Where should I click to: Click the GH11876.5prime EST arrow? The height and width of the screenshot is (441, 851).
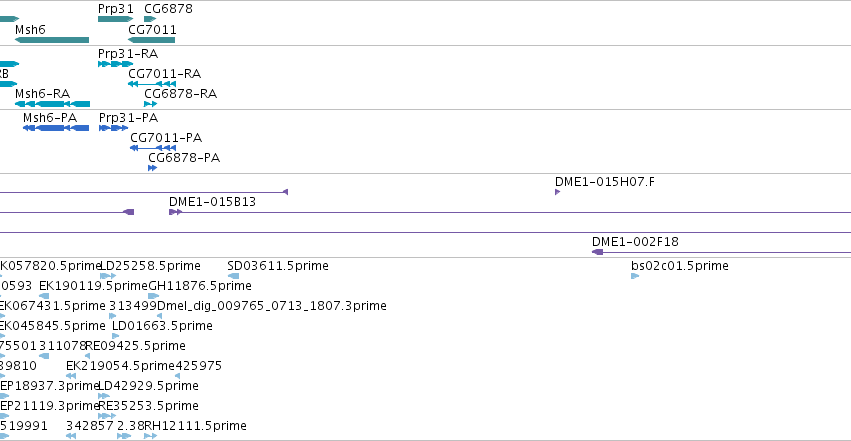point(154,296)
